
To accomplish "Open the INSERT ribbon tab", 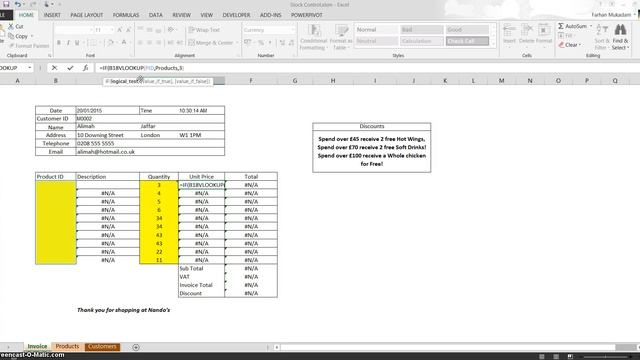I will [52, 15].
